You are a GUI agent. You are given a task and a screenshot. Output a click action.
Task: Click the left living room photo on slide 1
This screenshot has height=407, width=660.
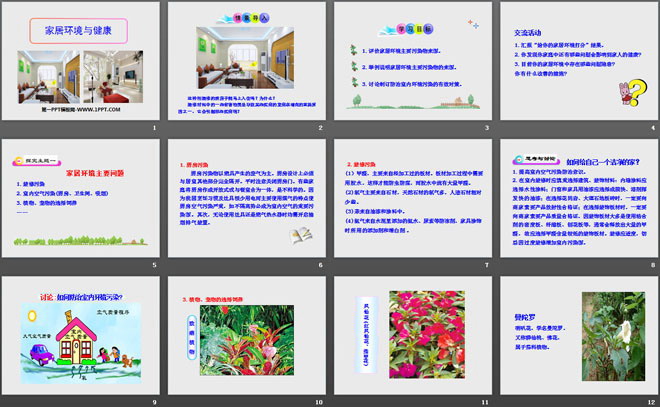pyautogui.click(x=48, y=77)
